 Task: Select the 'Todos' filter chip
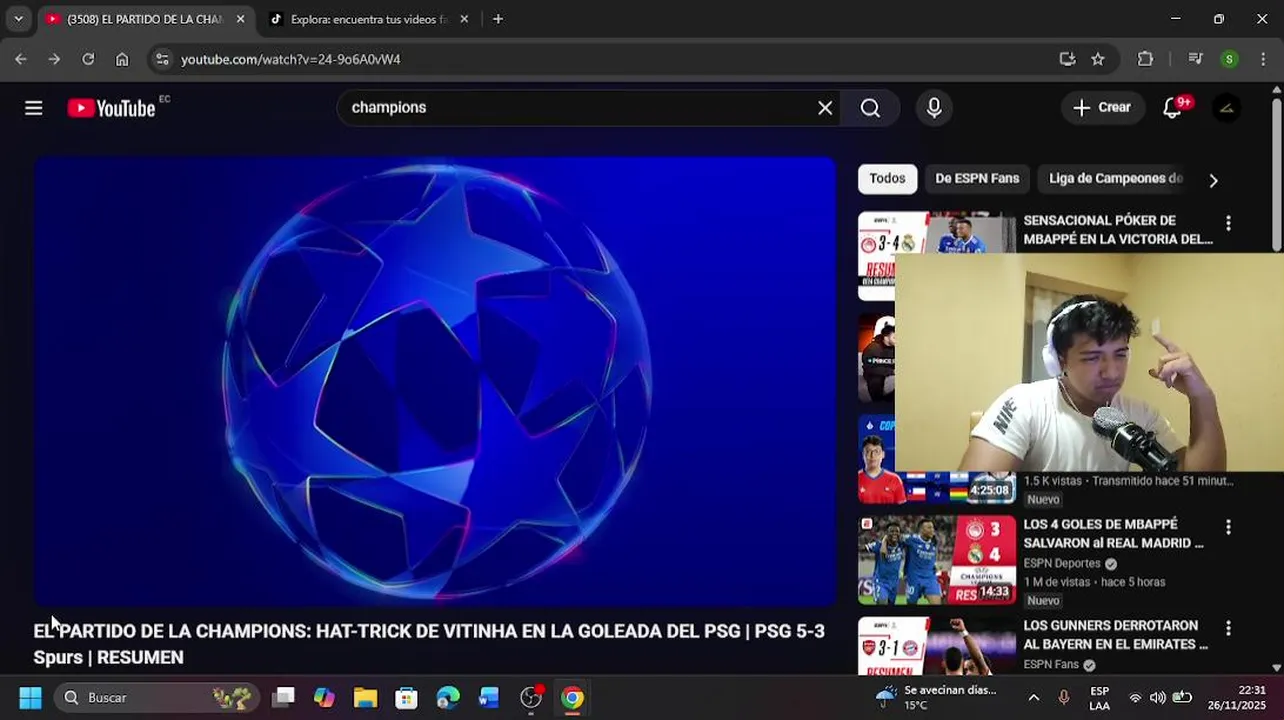(x=887, y=179)
